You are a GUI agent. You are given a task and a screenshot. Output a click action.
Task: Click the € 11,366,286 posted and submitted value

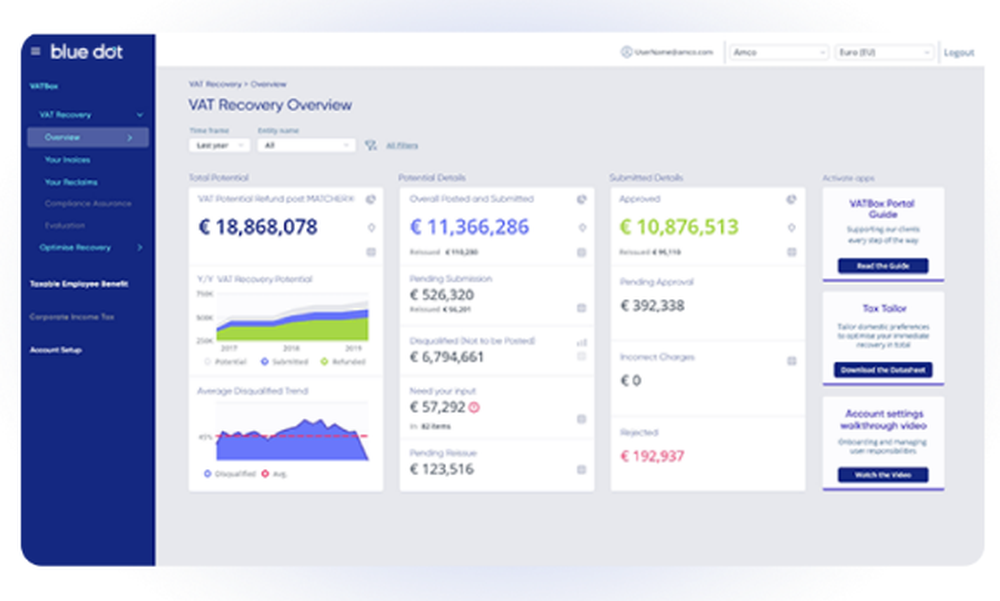[x=469, y=227]
